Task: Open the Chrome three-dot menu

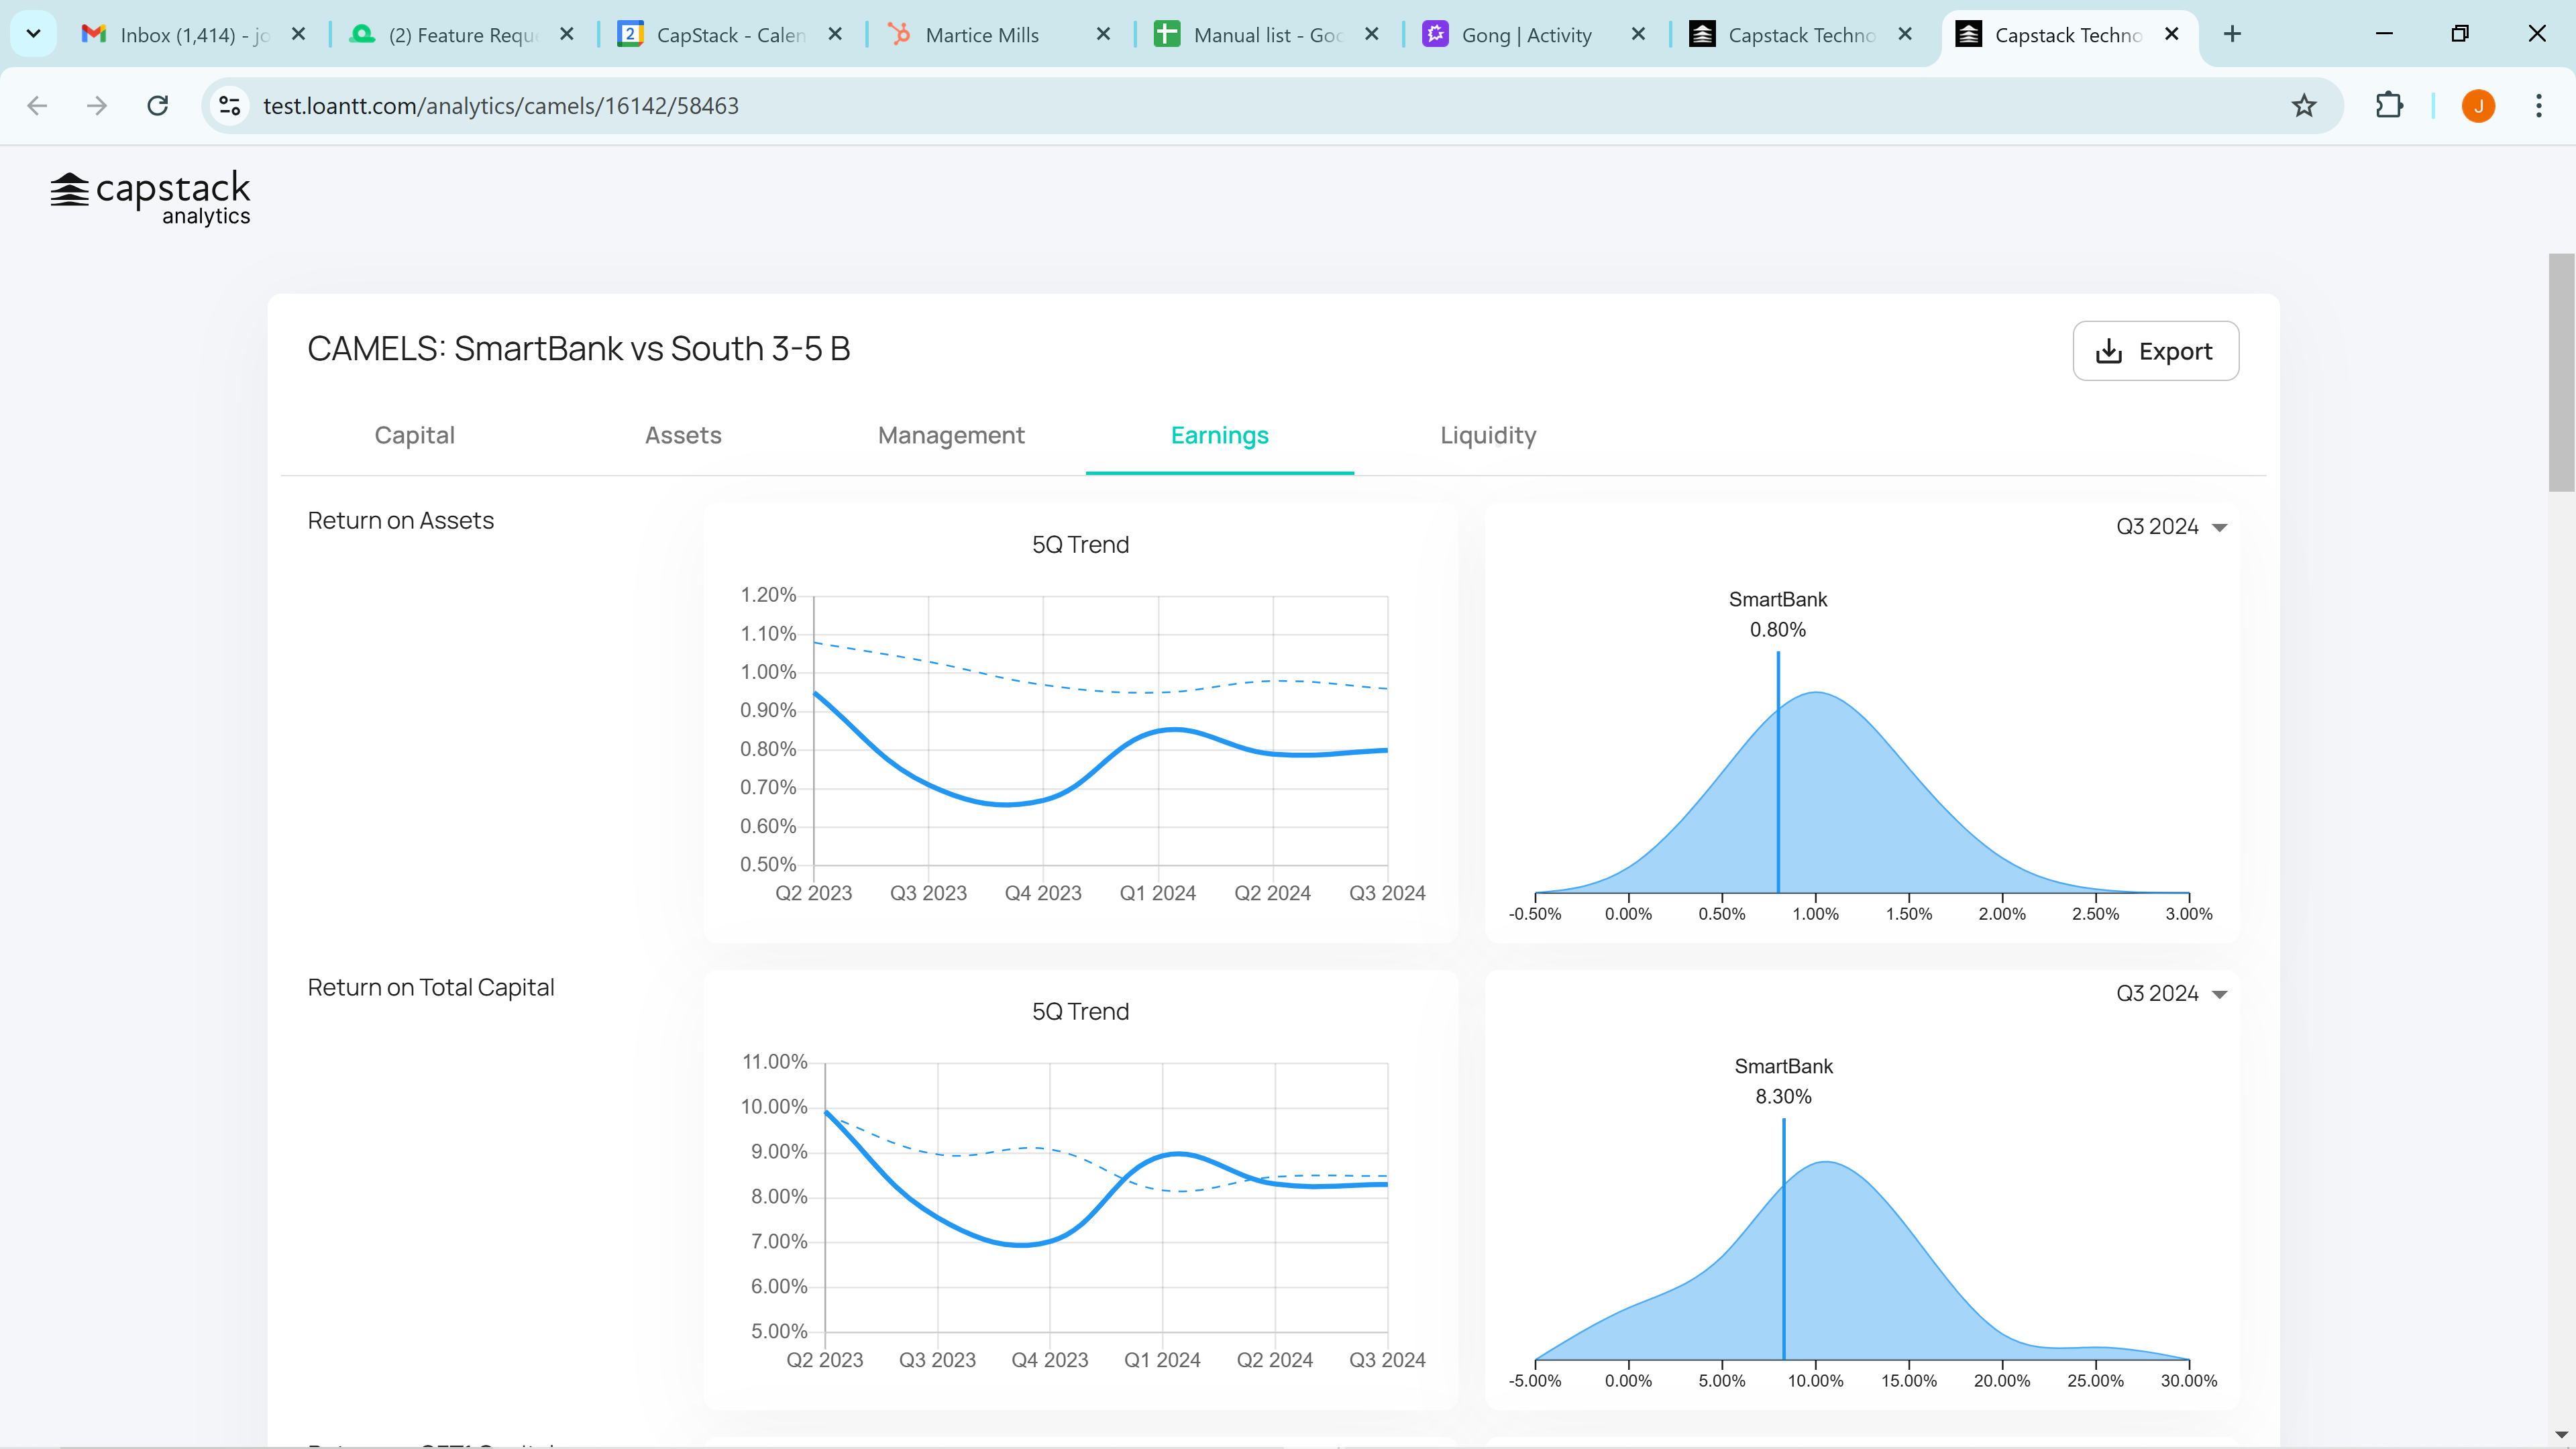Action: (x=2539, y=106)
